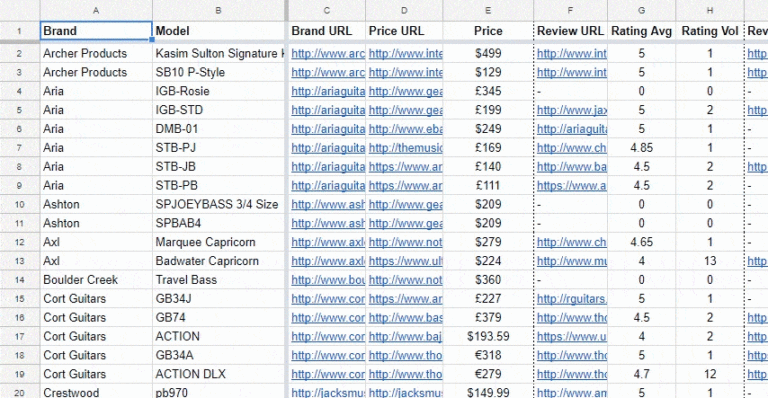Click the Price header cell
The height and width of the screenshot is (398, 768).
488,31
